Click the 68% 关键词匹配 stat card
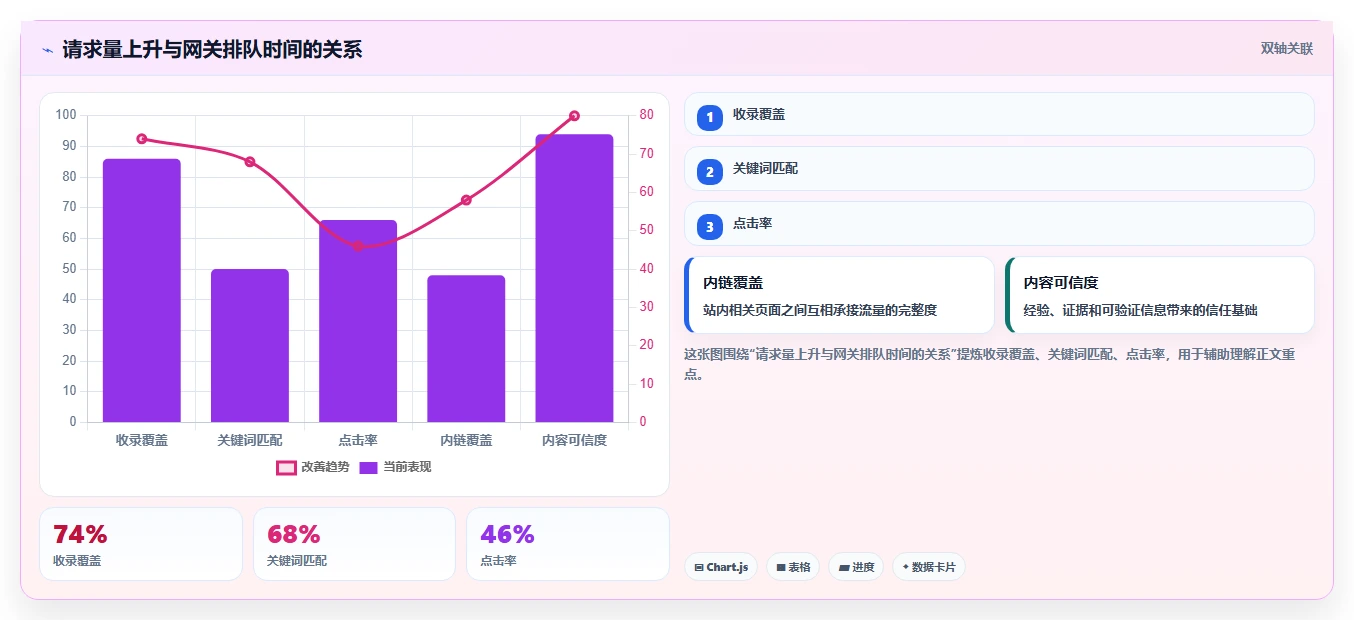The height and width of the screenshot is (620, 1354). click(x=354, y=544)
